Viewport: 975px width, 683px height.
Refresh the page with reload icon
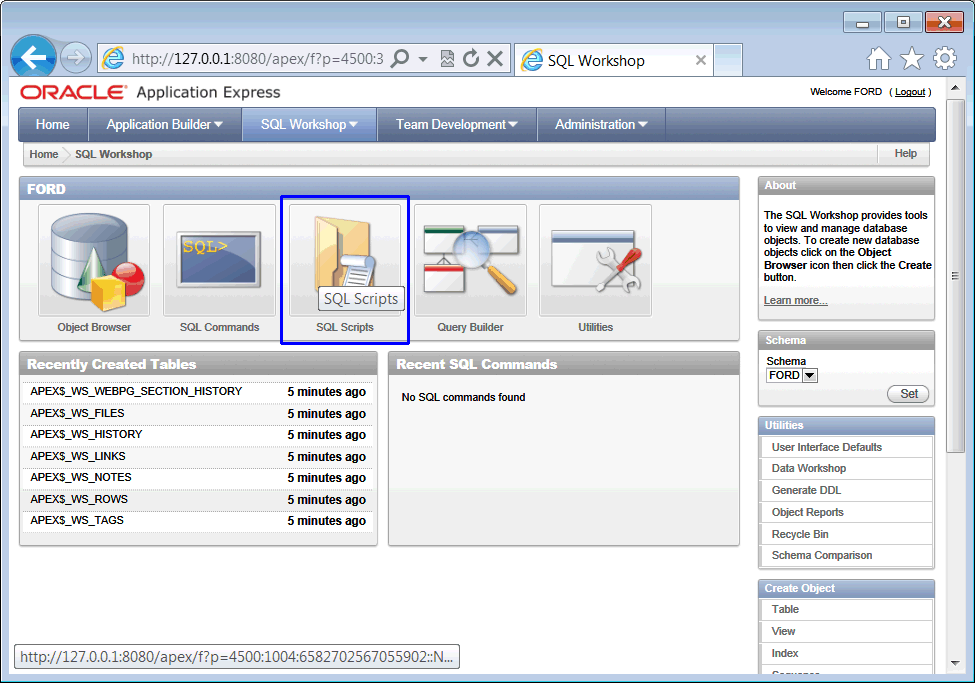click(x=471, y=58)
